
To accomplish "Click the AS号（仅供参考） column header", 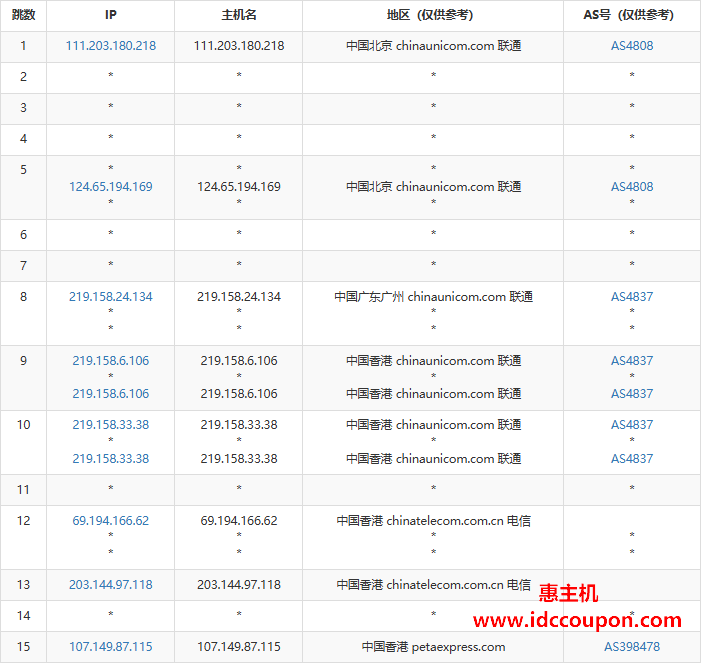I will coord(632,15).
